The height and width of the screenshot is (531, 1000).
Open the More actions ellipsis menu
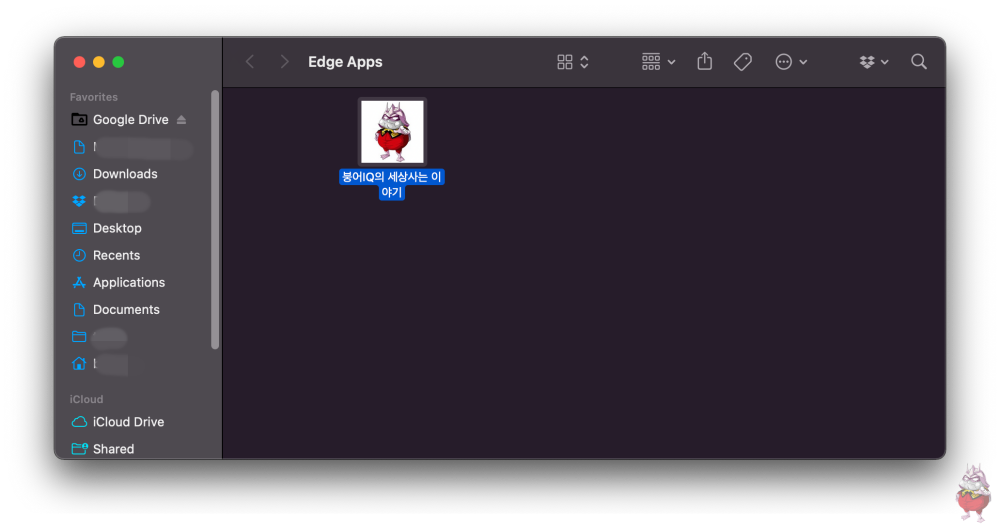pos(783,62)
